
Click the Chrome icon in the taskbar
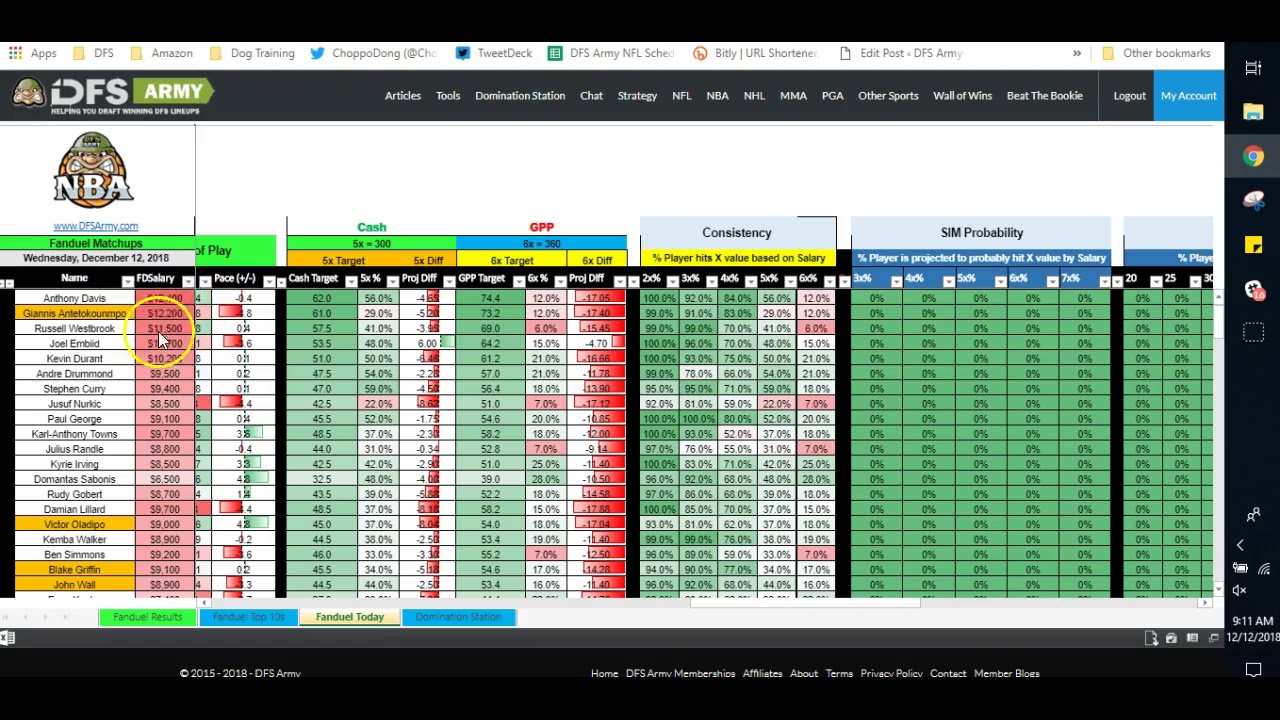click(x=1253, y=156)
